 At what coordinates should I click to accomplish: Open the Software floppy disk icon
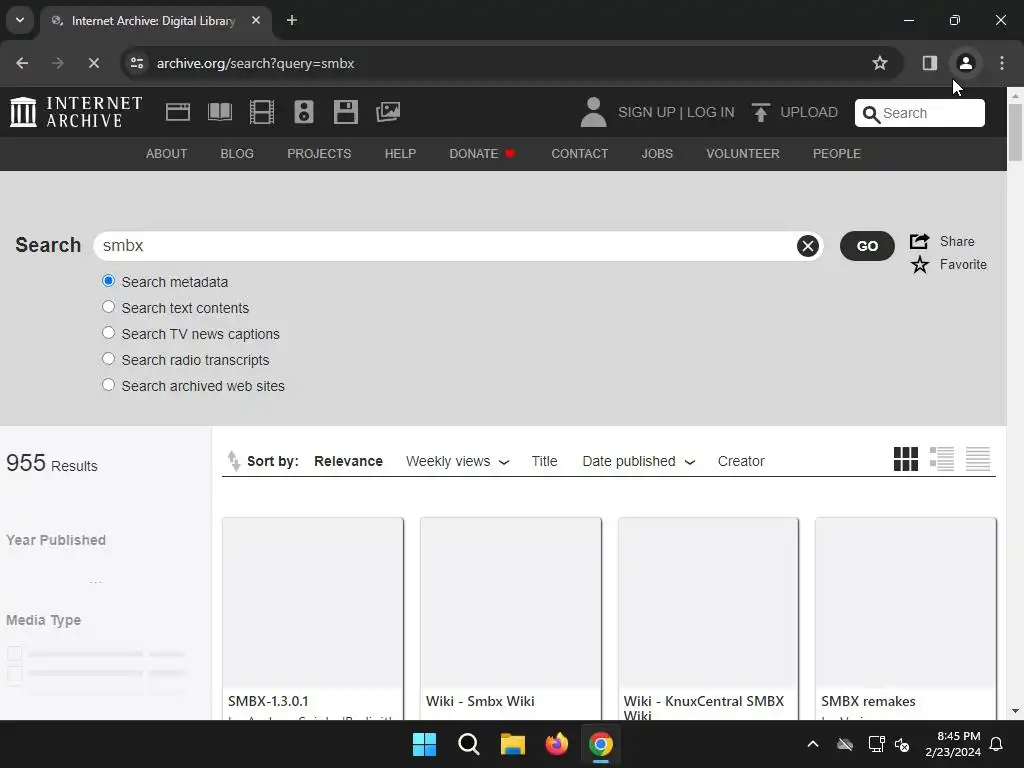pyautogui.click(x=345, y=112)
